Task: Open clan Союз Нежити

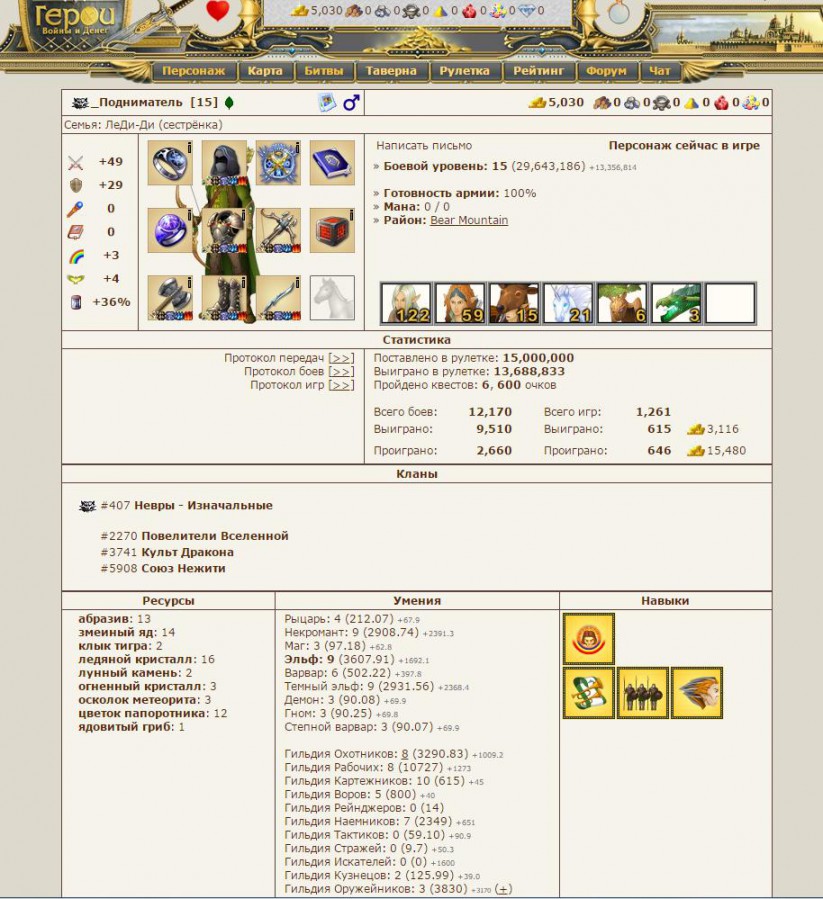Action: (x=183, y=568)
